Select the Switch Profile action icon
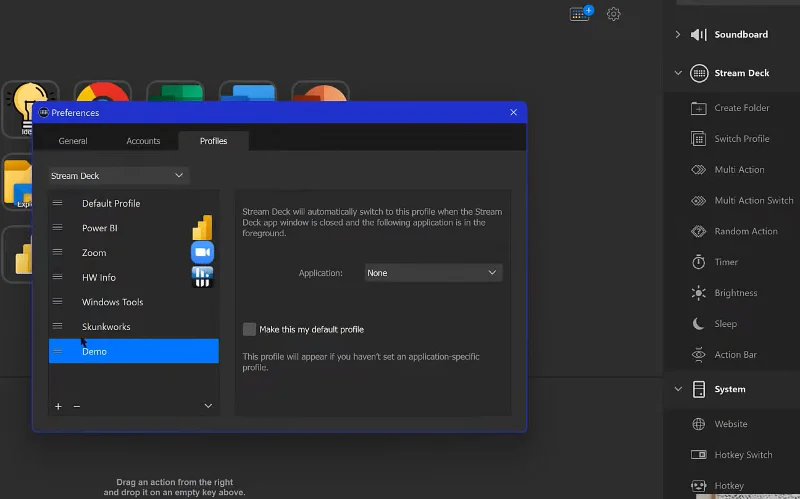This screenshot has width=800, height=499. coord(698,139)
